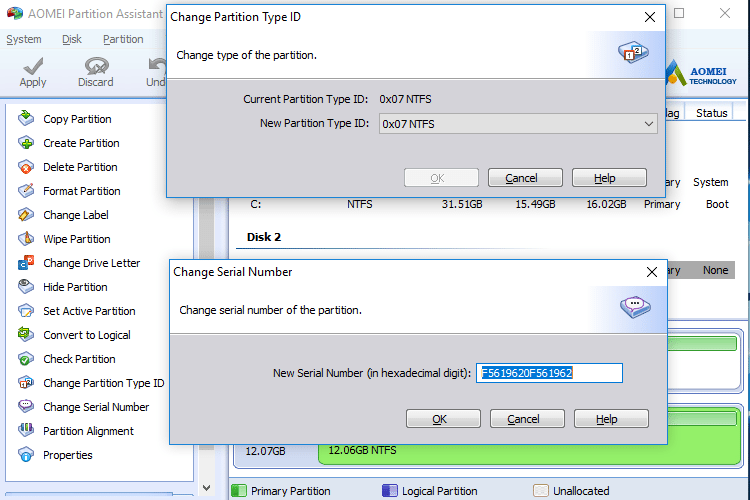Click the Status column header
The width and height of the screenshot is (750, 500).
(x=711, y=113)
